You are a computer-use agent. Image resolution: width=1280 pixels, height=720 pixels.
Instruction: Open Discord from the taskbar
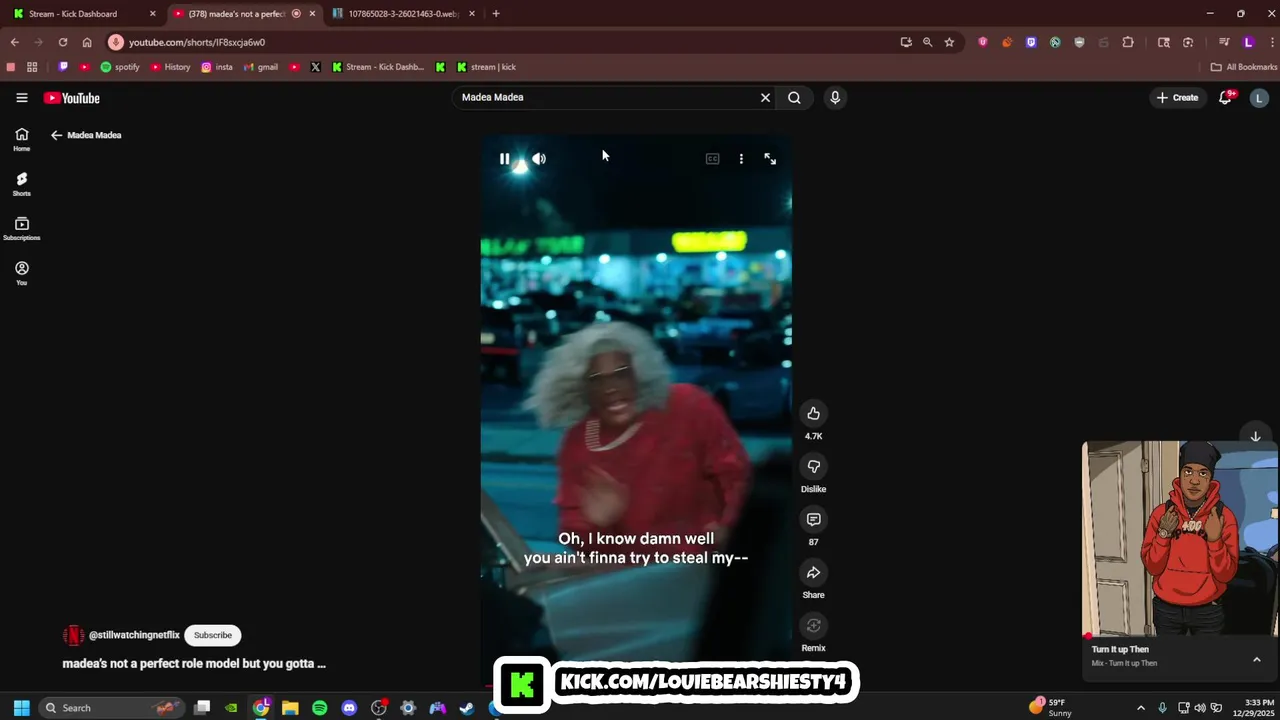[349, 708]
